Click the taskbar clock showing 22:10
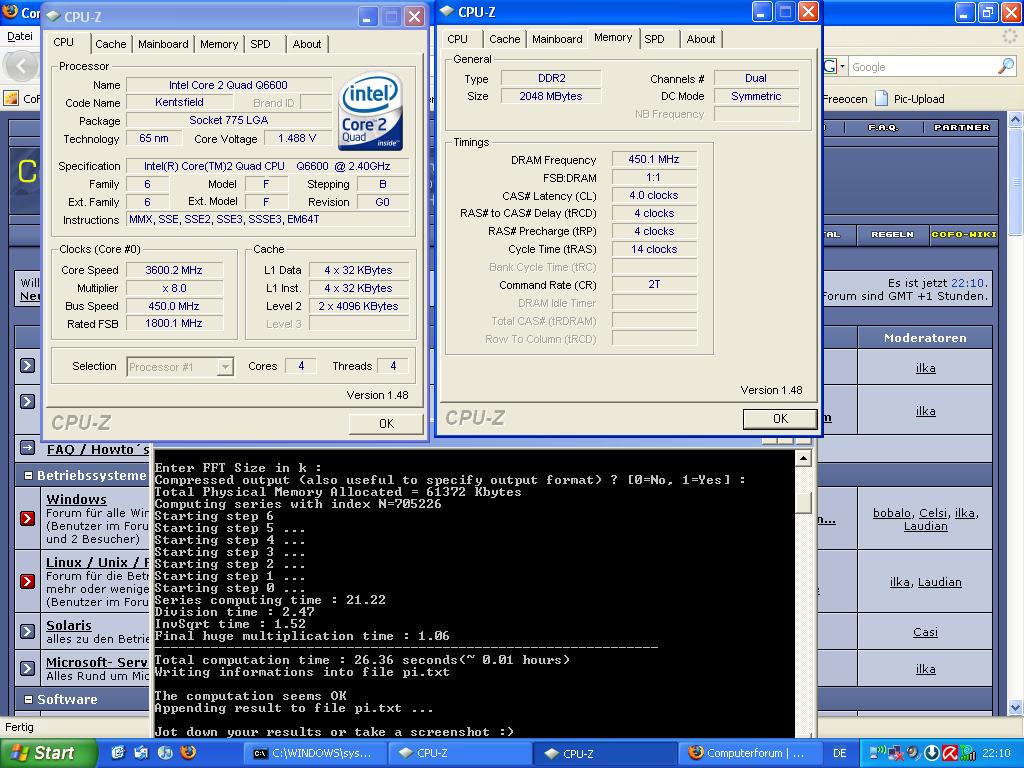The image size is (1024, 768). tap(996, 753)
